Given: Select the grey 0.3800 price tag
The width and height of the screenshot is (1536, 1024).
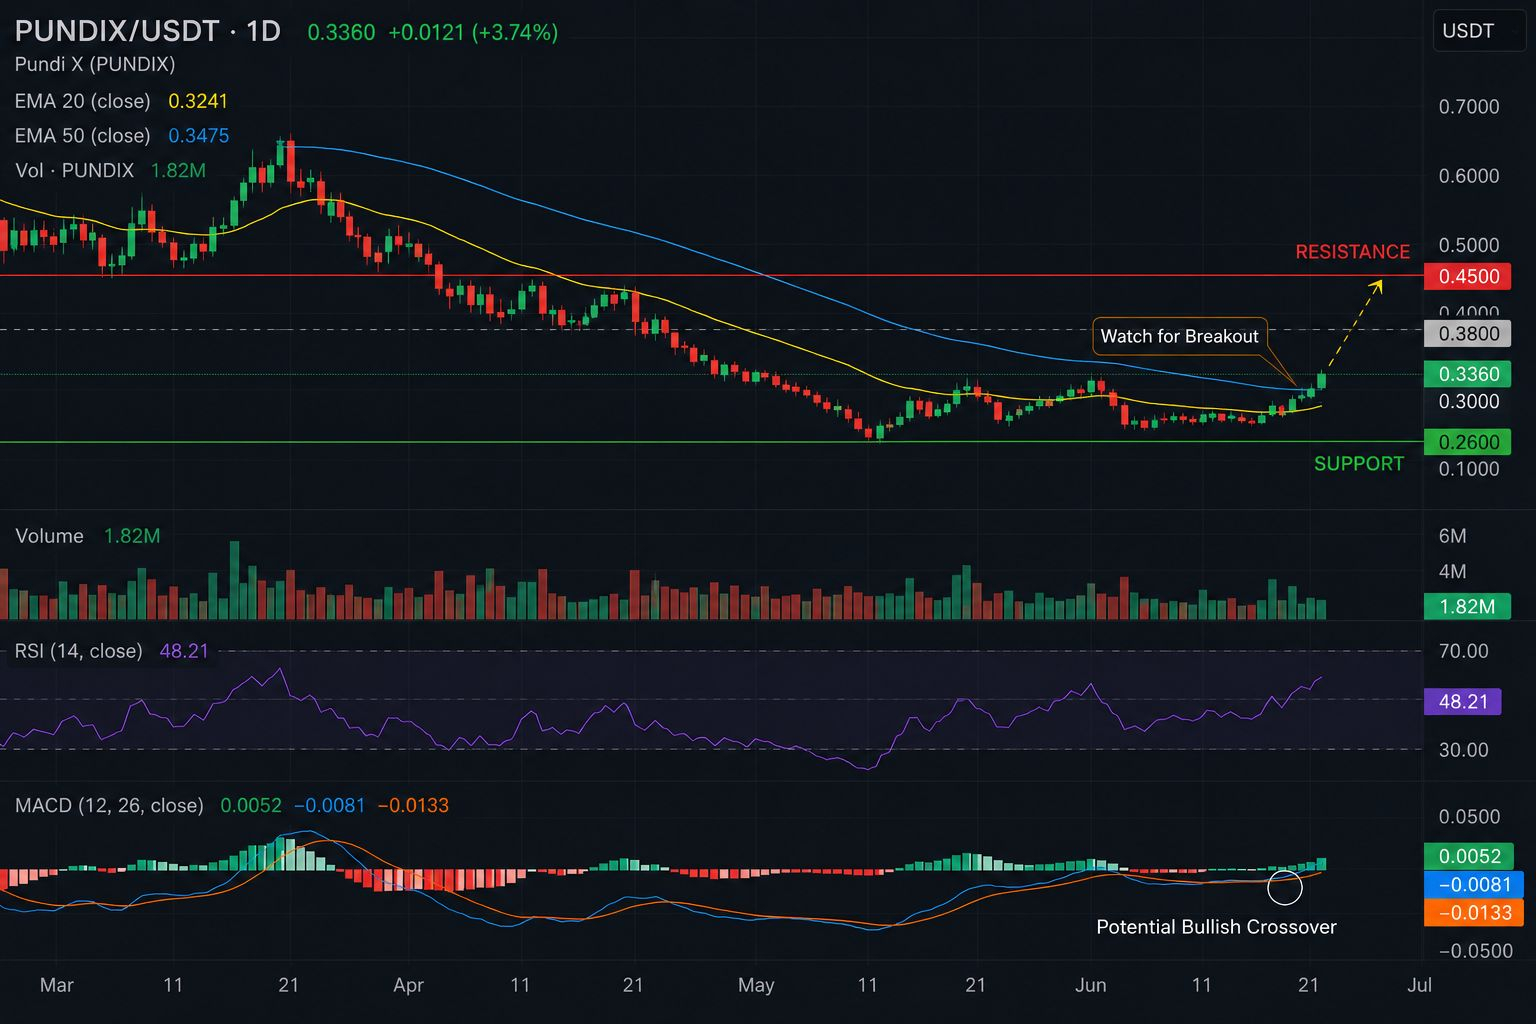Looking at the screenshot, I should click(1467, 334).
